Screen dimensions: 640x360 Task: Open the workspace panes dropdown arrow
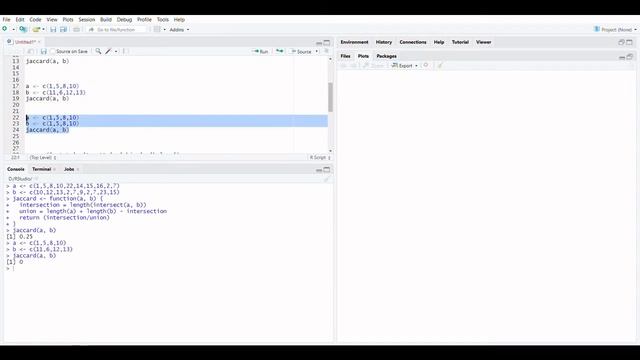[x=164, y=29]
